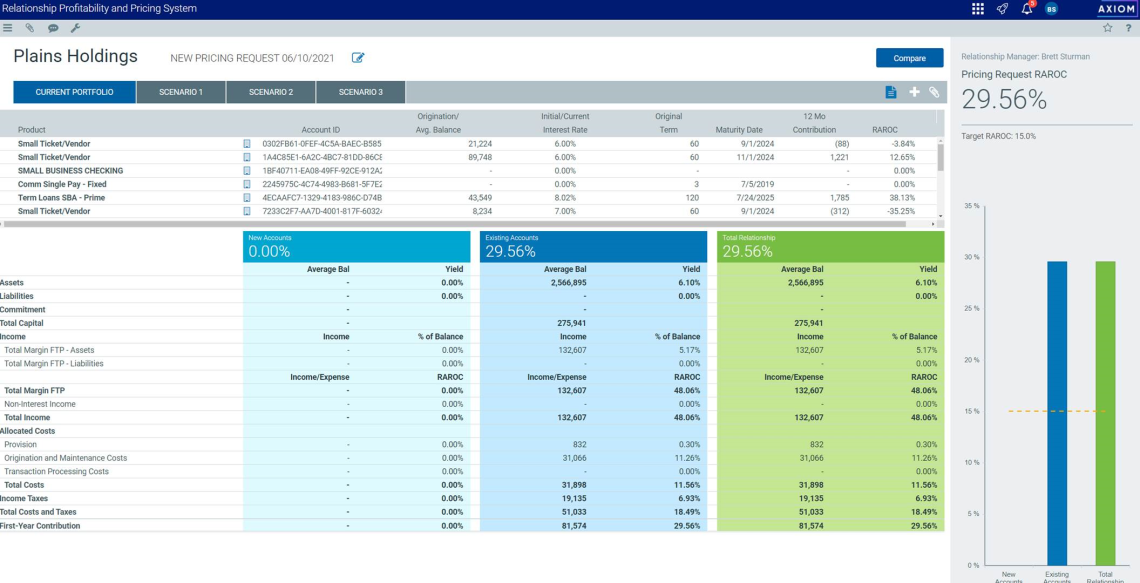The width and height of the screenshot is (1140, 583).
Task: Add a new scenario with the plus icon
Action: tap(914, 91)
